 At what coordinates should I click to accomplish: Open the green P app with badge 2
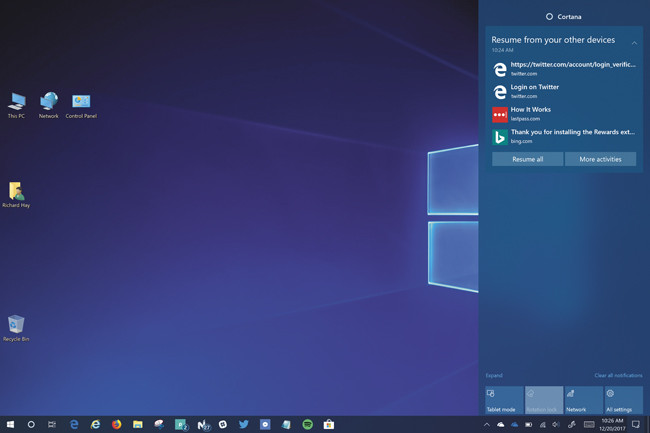pyautogui.click(x=181, y=424)
